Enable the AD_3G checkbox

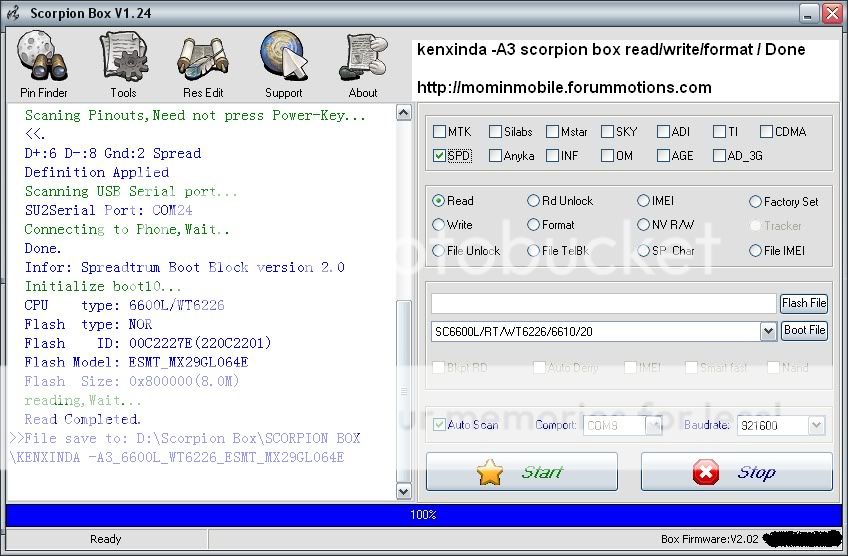pos(719,156)
